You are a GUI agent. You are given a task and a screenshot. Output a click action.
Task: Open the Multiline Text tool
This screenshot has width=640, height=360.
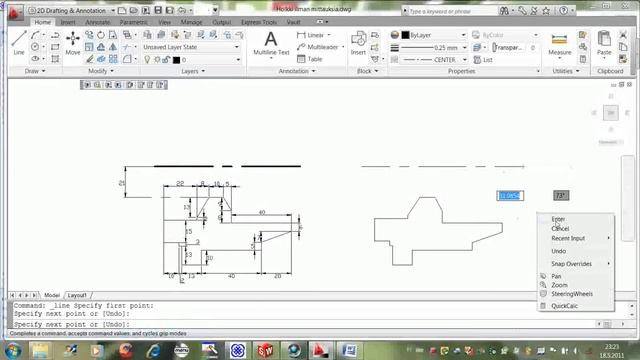[x=271, y=44]
